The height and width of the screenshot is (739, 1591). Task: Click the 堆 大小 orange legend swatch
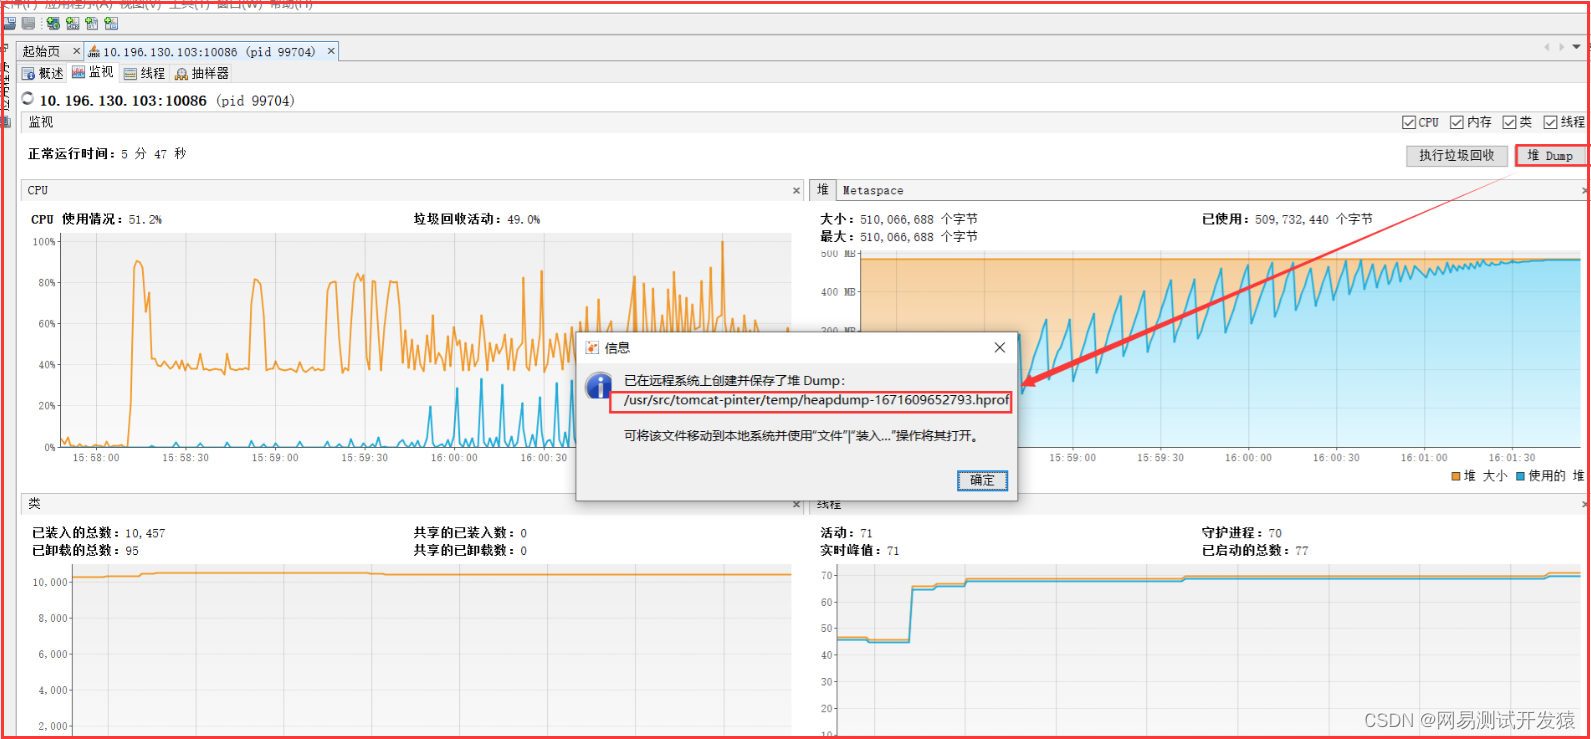pos(1456,476)
